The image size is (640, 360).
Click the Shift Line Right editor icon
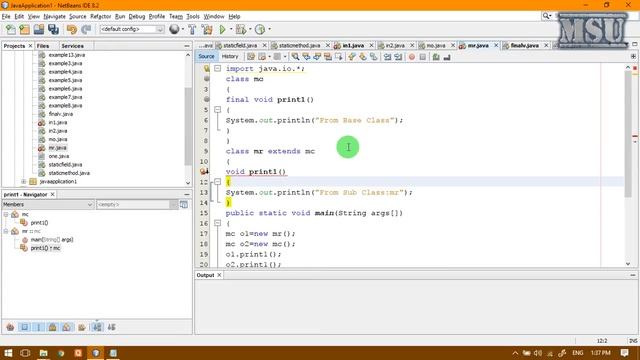click(x=398, y=57)
